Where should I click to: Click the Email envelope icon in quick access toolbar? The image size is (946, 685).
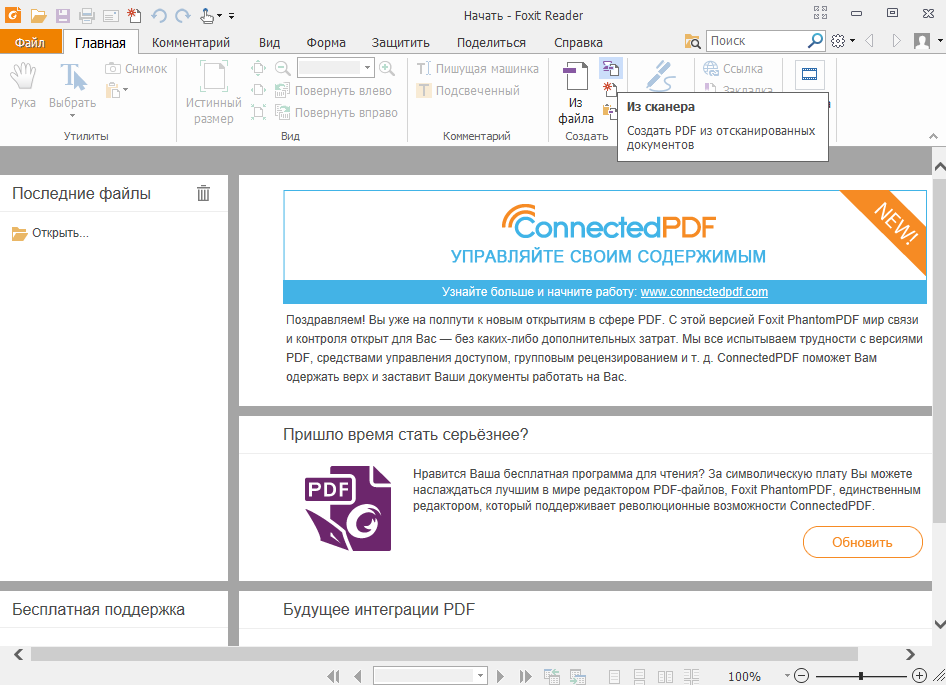click(x=111, y=16)
